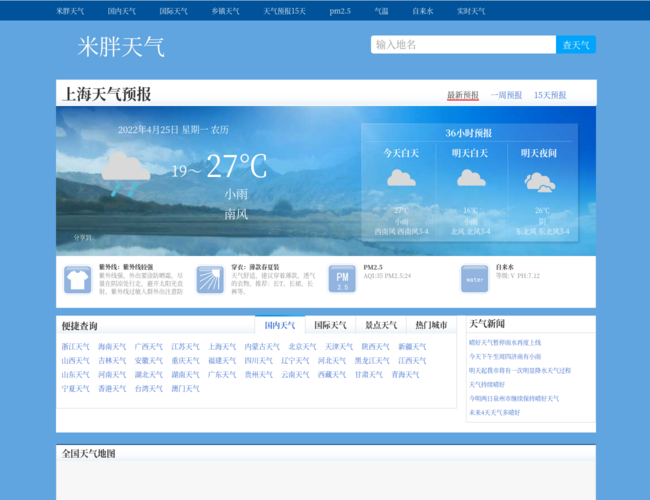Click the water quality icon
This screenshot has height=500, width=650.
coord(475,279)
